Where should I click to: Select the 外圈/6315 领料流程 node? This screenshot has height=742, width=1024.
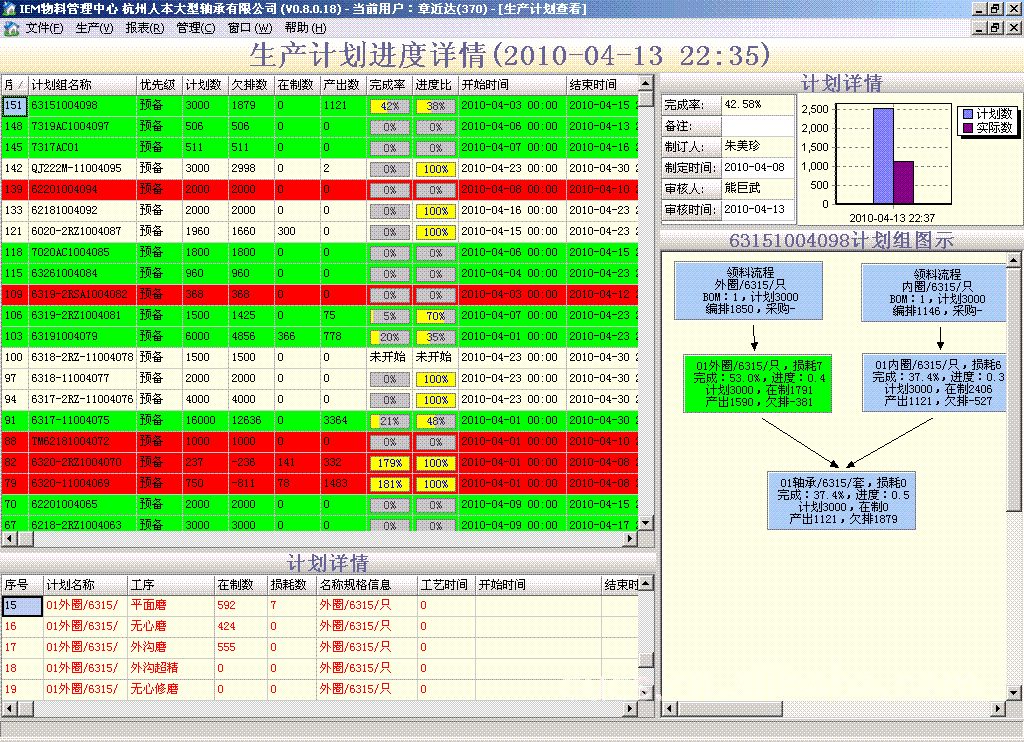coord(748,291)
